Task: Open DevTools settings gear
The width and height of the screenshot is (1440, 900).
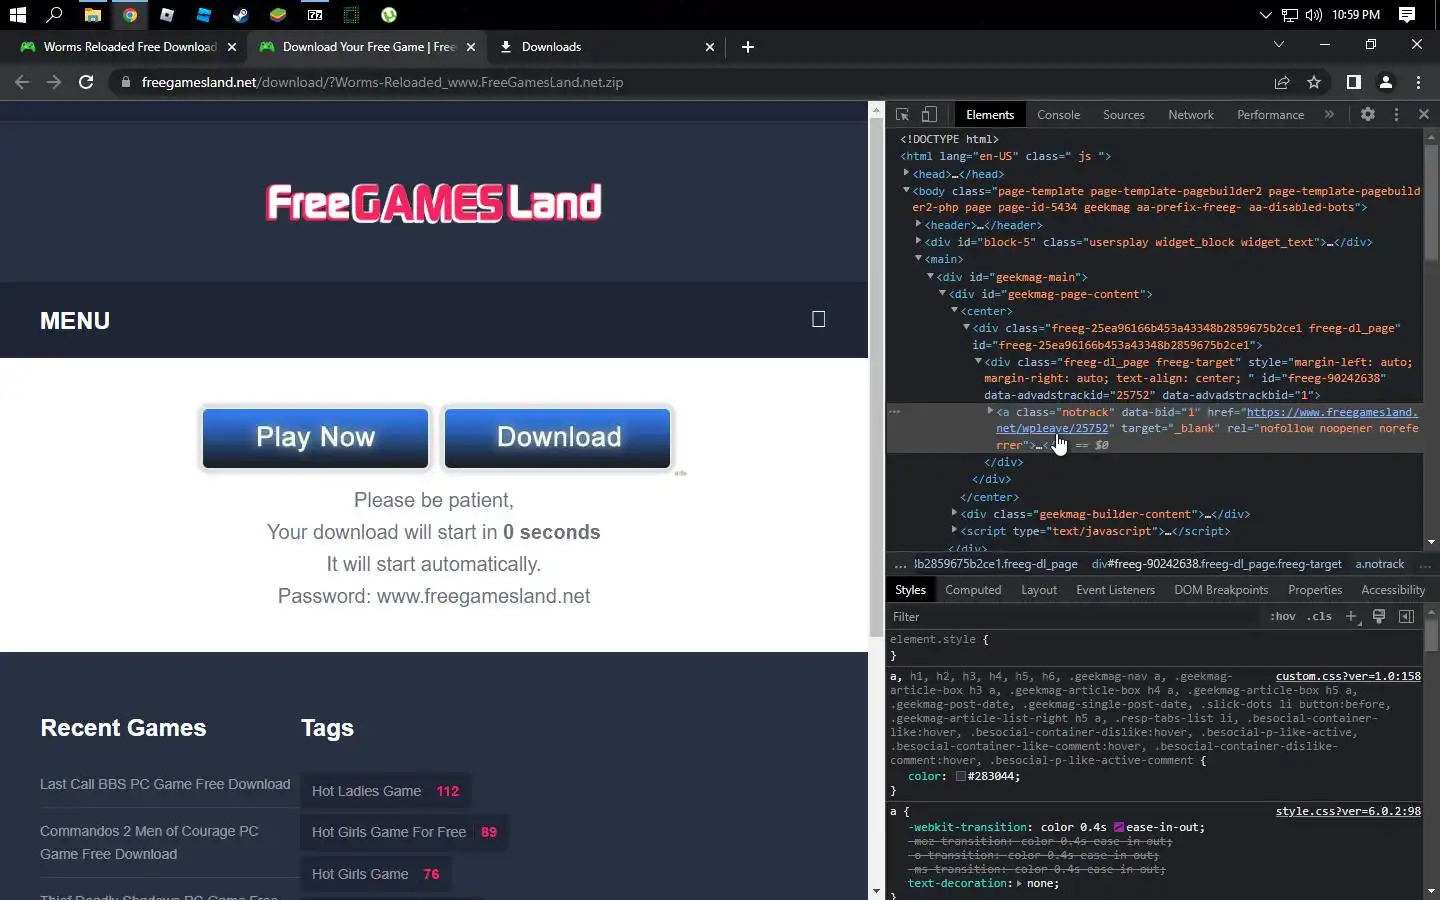Action: tap(1368, 114)
